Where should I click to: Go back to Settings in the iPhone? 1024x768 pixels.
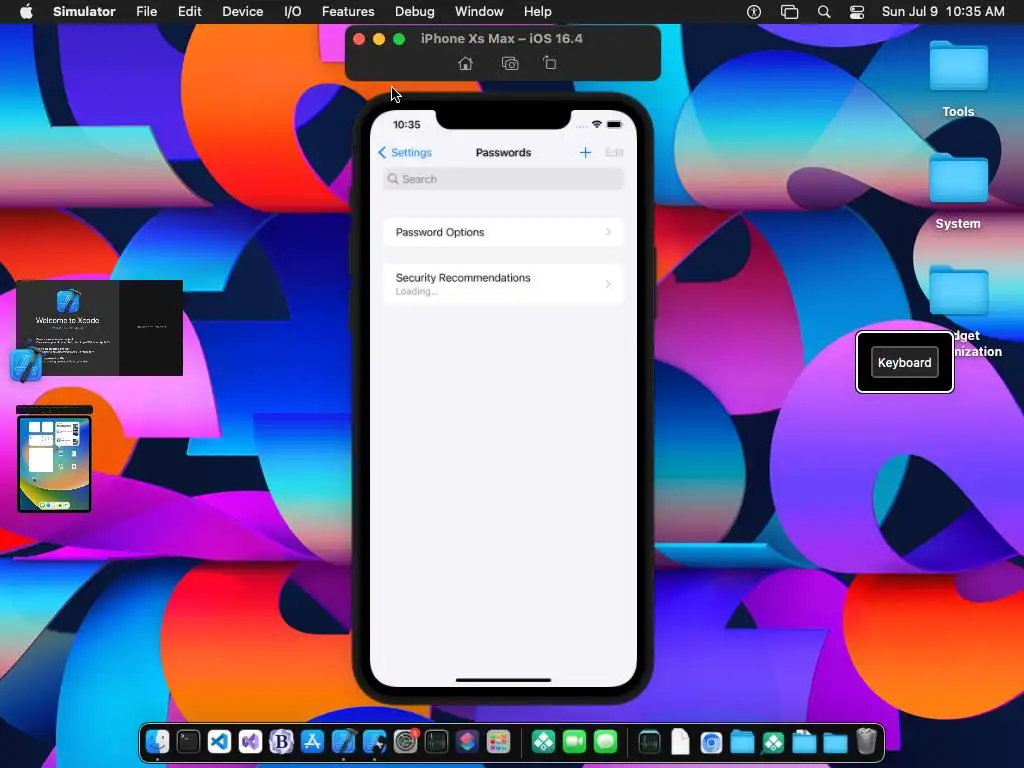click(405, 152)
